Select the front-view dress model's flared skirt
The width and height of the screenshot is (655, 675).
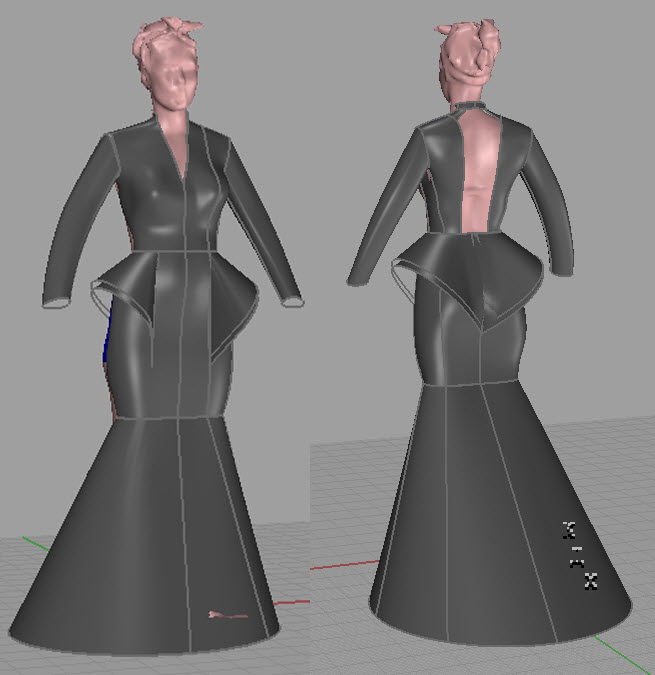[144, 534]
